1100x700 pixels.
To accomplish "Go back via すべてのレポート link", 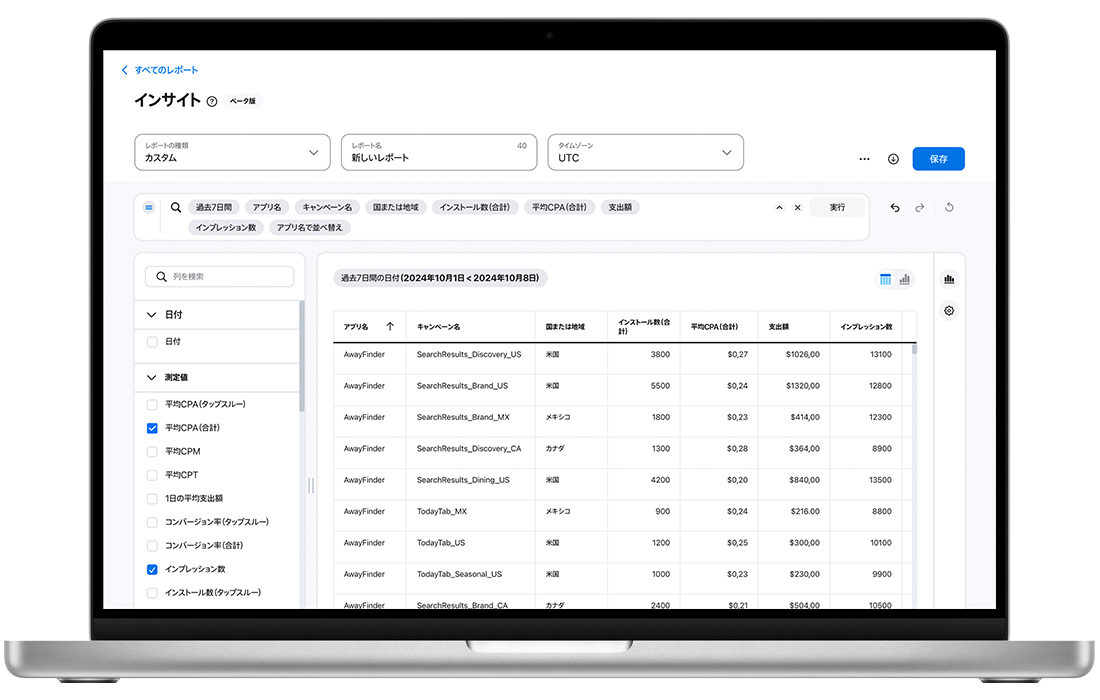I will tap(160, 70).
